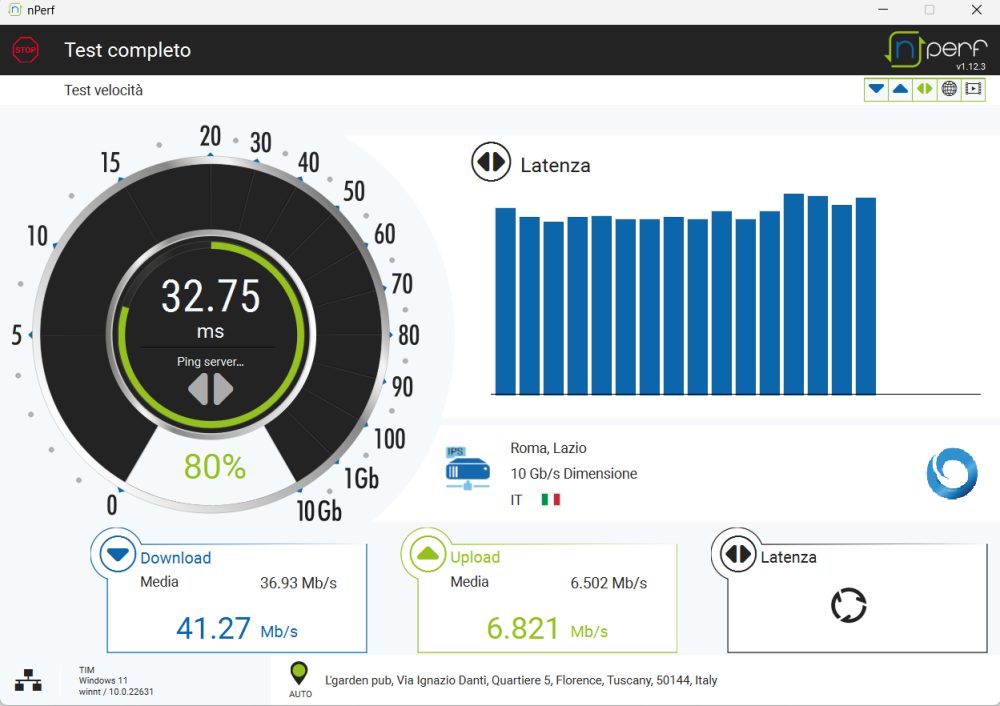
Task: Click the nPerf logo at top right
Action: tap(936, 50)
